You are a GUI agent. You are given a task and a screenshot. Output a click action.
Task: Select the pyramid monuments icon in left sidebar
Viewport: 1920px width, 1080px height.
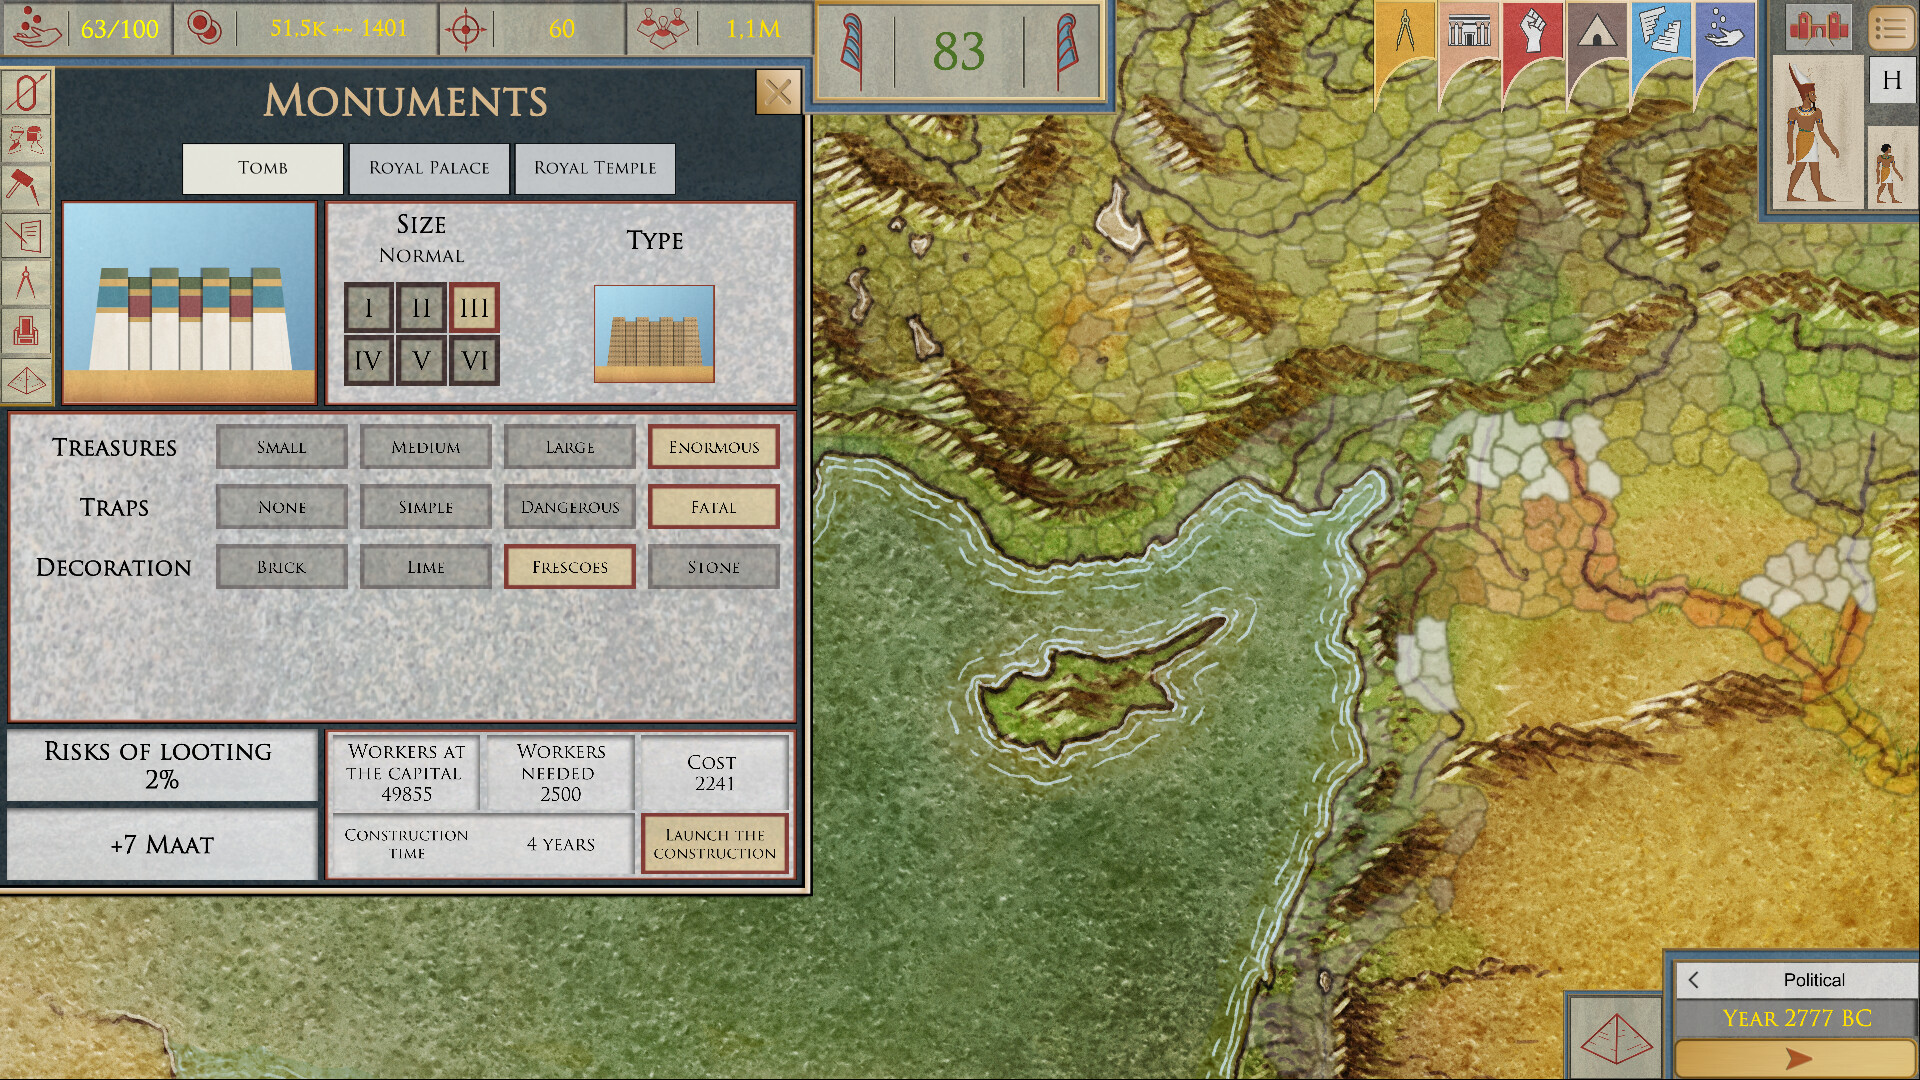27,378
